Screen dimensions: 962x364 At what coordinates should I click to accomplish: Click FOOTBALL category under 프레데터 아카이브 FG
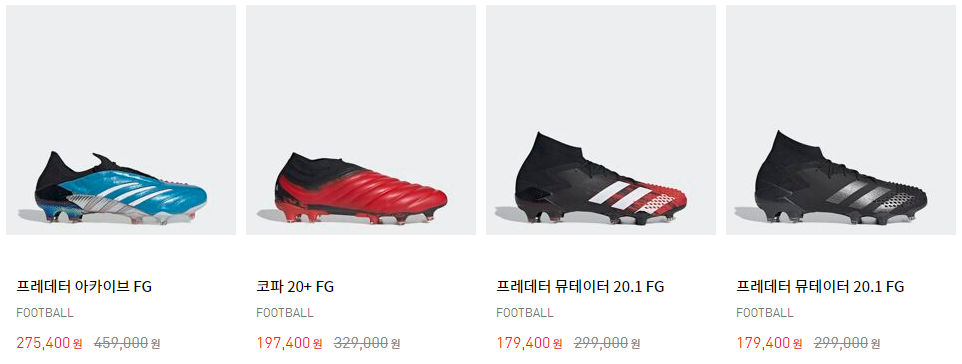point(45,313)
